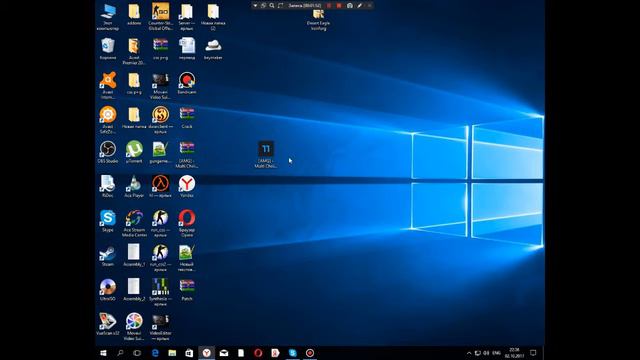
Task: Select the Steam desktop shortcut
Action: coord(108,256)
